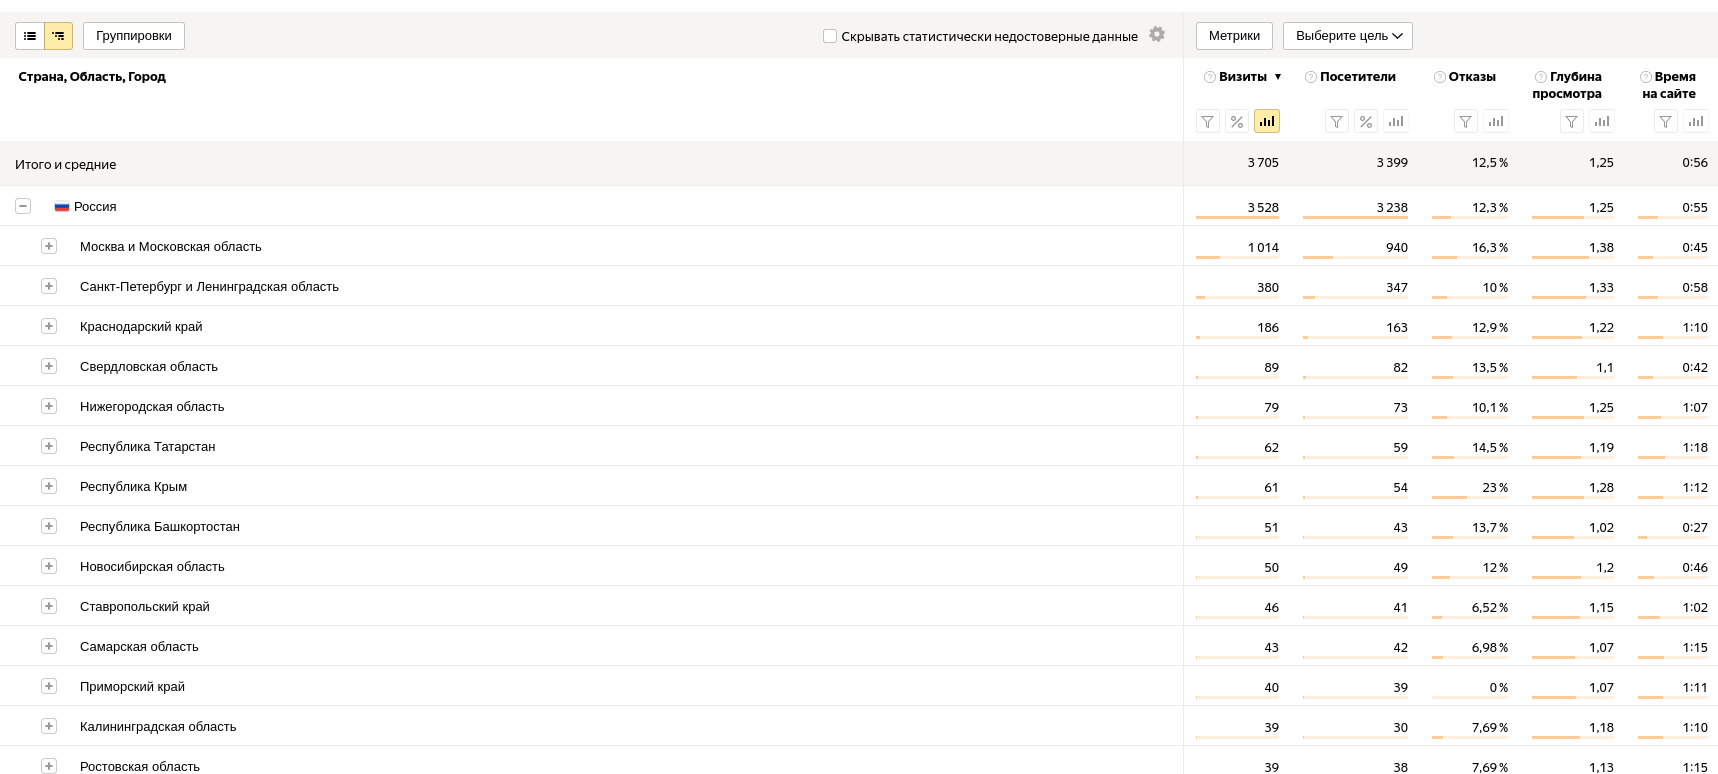Screen dimensions: 1718x774
Task: Click filter icon under Отказы column
Action: point(1465,122)
